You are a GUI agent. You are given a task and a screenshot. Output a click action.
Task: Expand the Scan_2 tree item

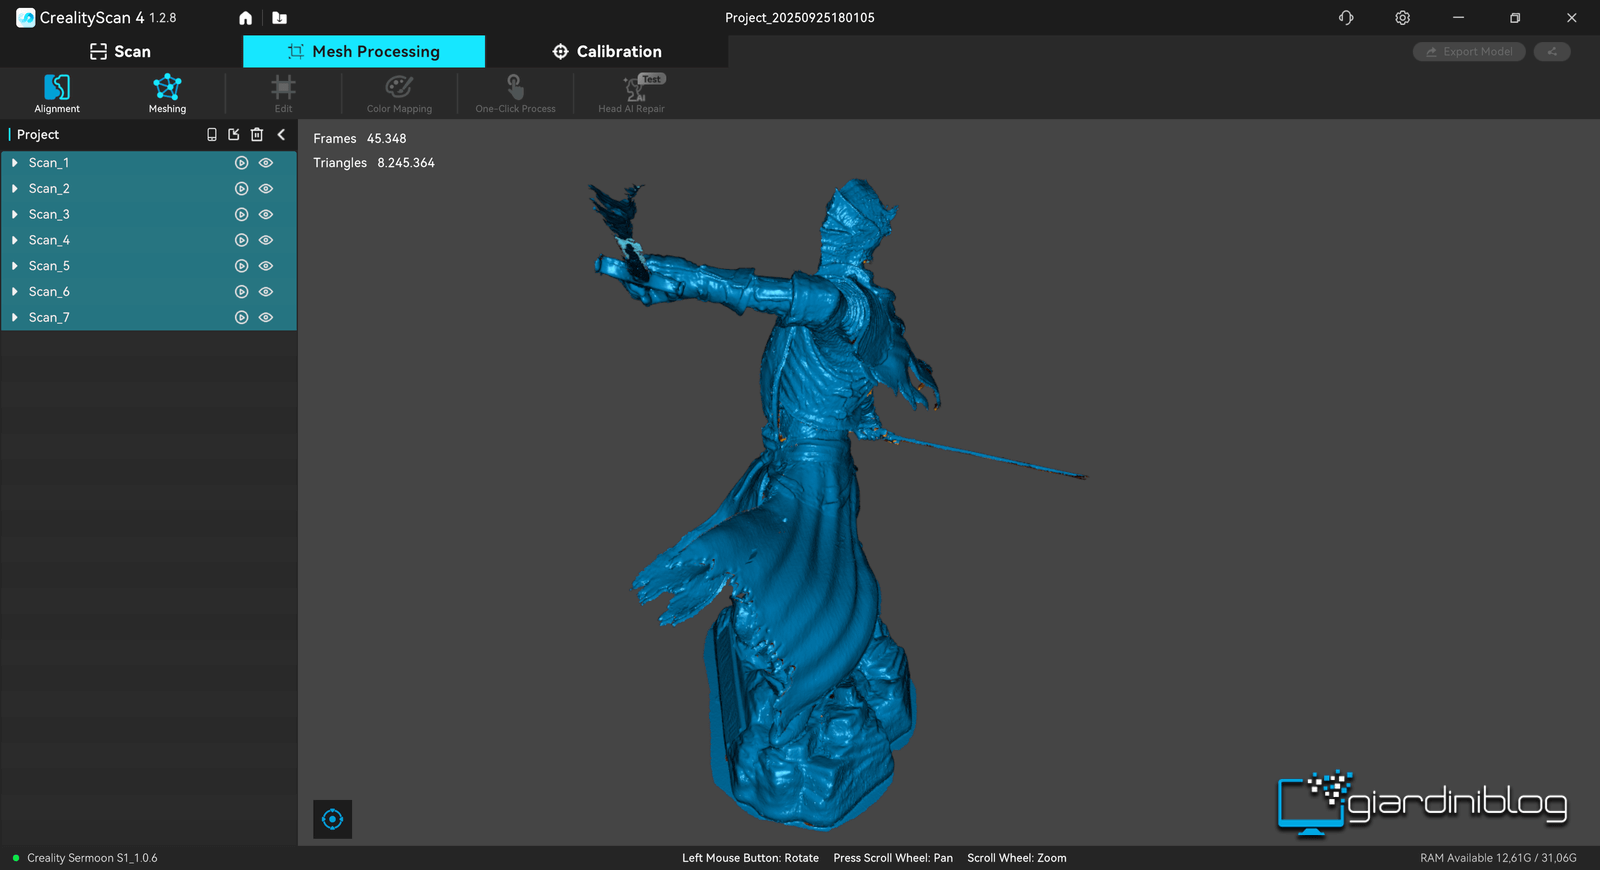click(15, 189)
